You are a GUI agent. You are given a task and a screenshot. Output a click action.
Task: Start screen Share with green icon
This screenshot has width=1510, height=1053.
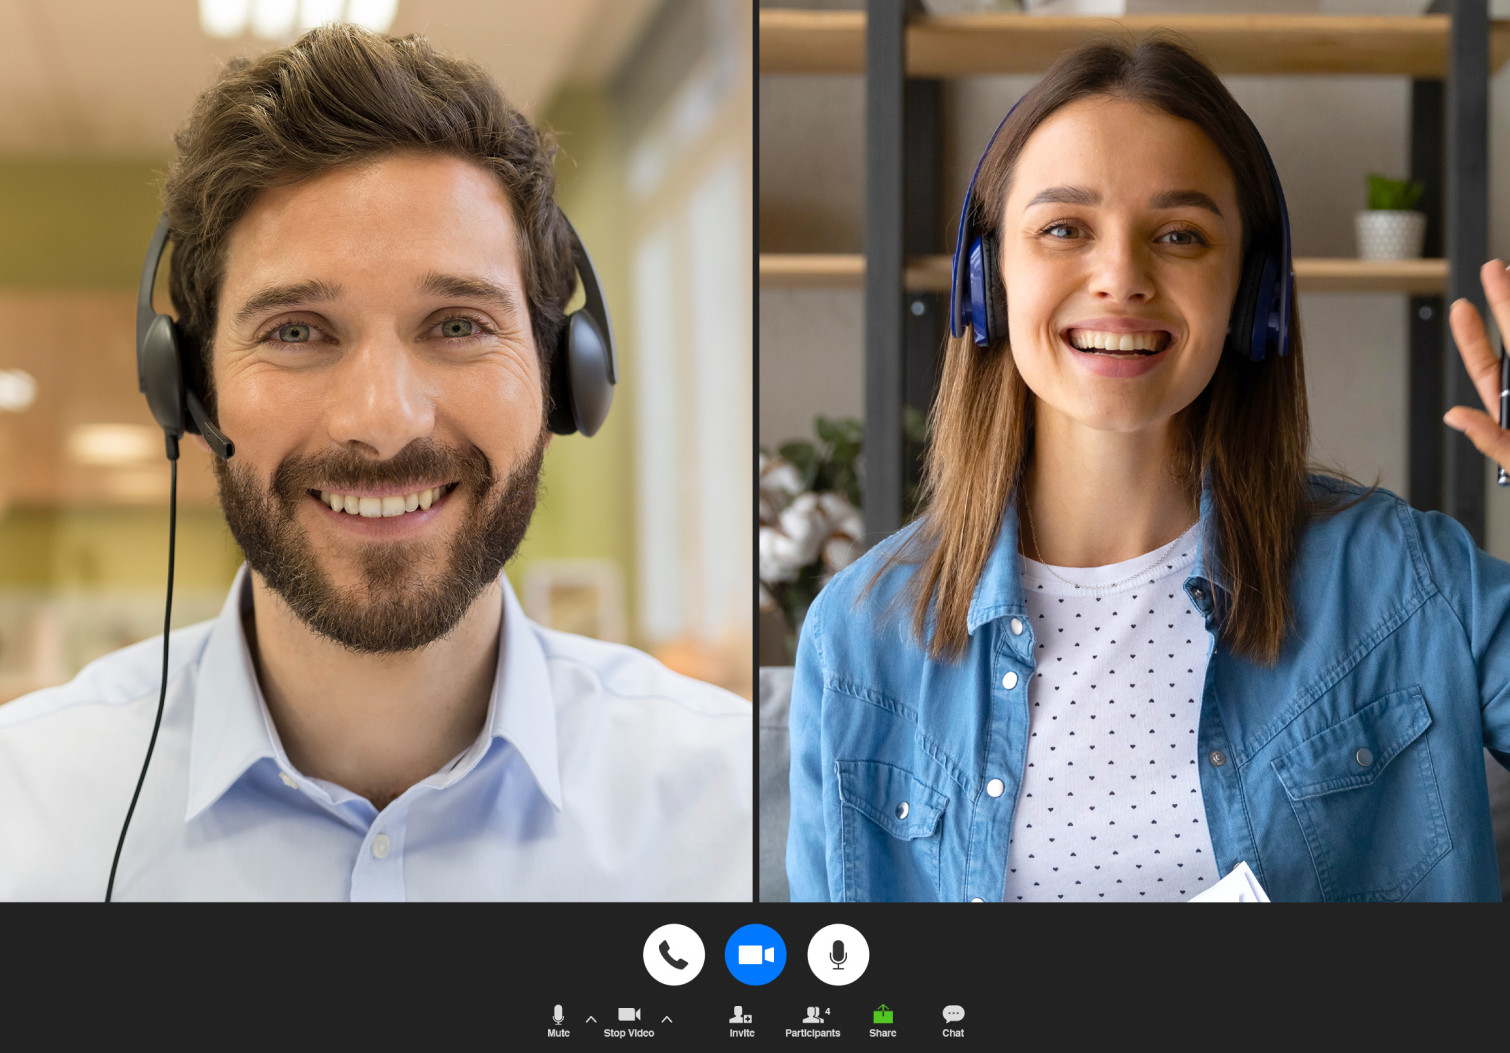(x=883, y=1021)
